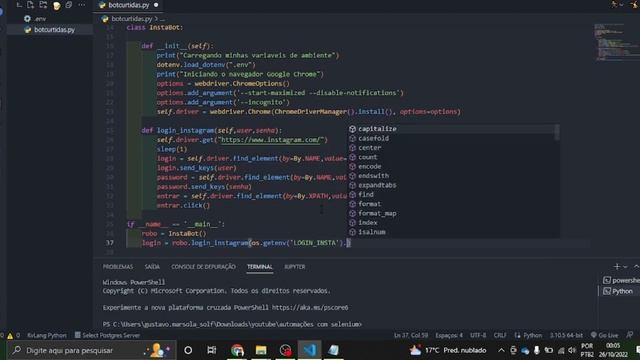640x360 pixels.
Task: Follow the https://www.instagram.com/ link in code
Action: coord(272,140)
